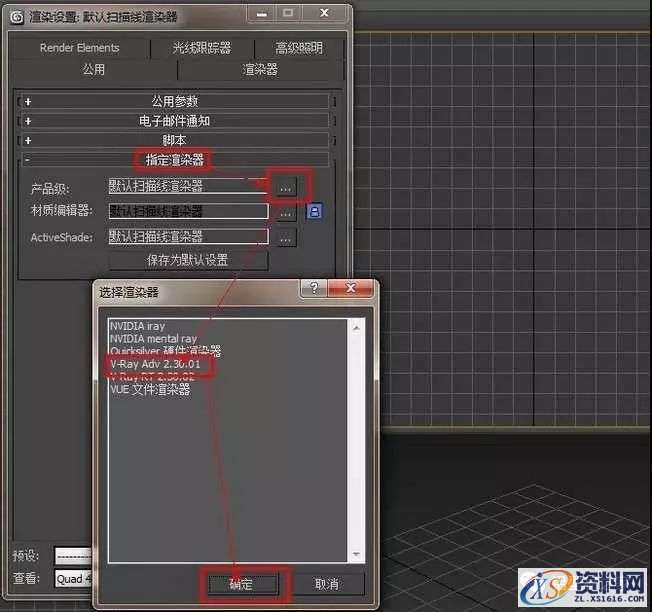Click the 材质编辑器 renderer name field
Screen dimensions: 652x612
[188, 211]
